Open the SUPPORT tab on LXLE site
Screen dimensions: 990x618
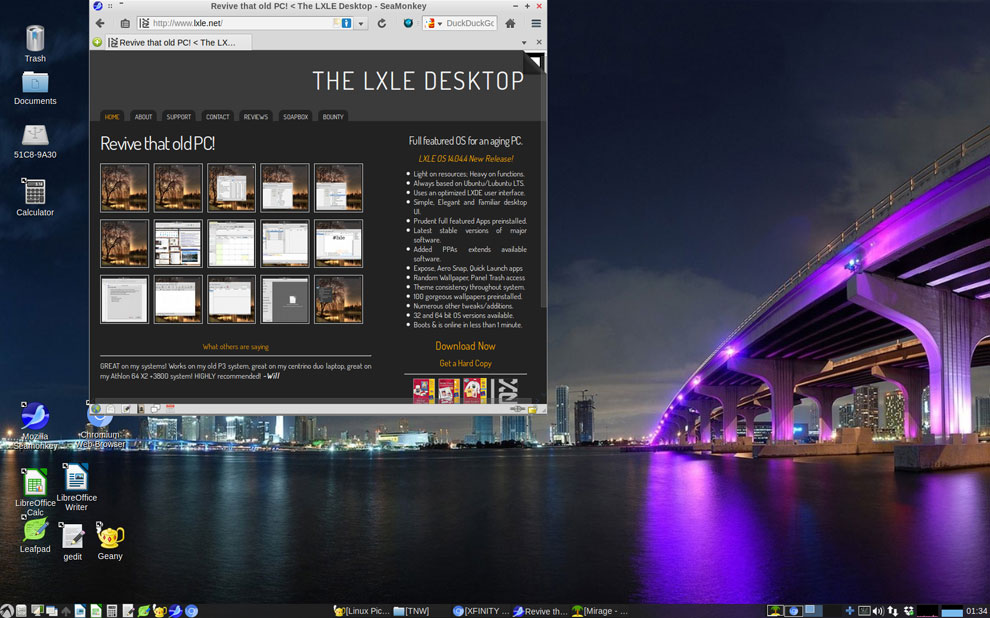click(x=179, y=117)
